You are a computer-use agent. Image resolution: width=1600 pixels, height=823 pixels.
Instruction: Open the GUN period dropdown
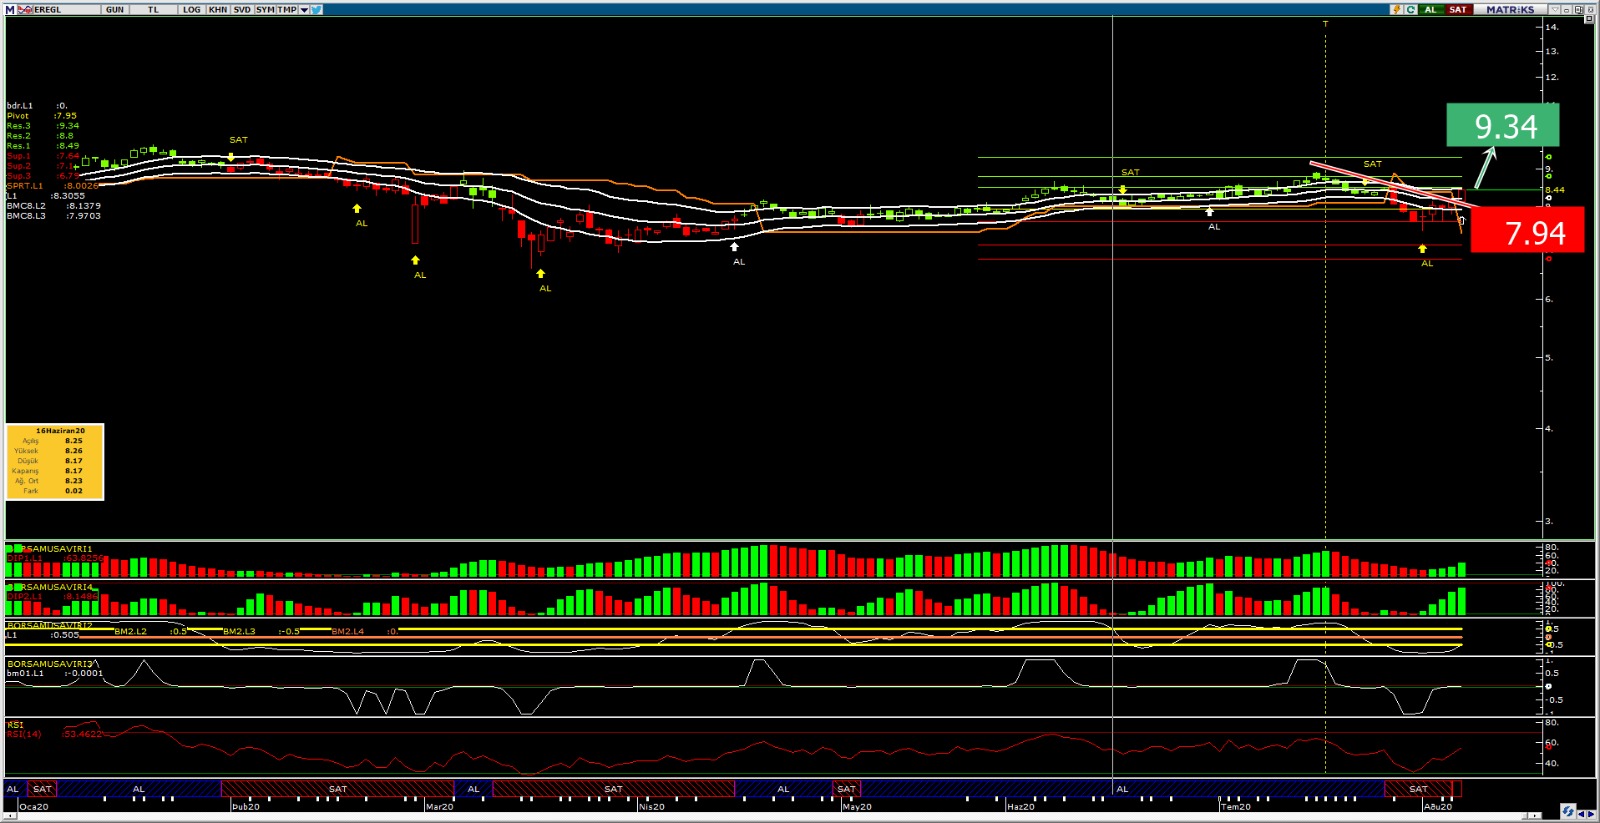[x=115, y=9]
